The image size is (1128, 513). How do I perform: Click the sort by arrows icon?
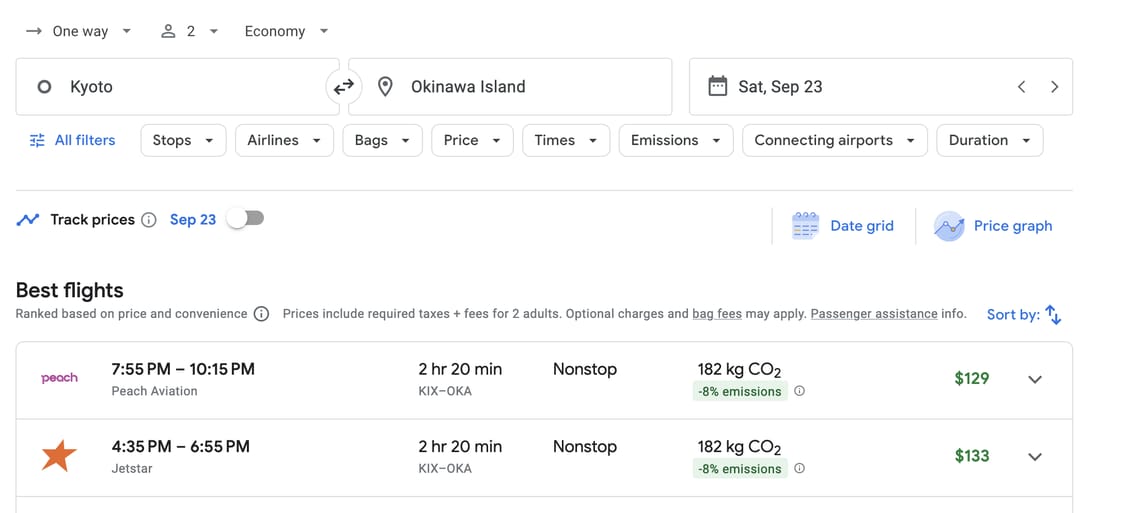[1053, 314]
